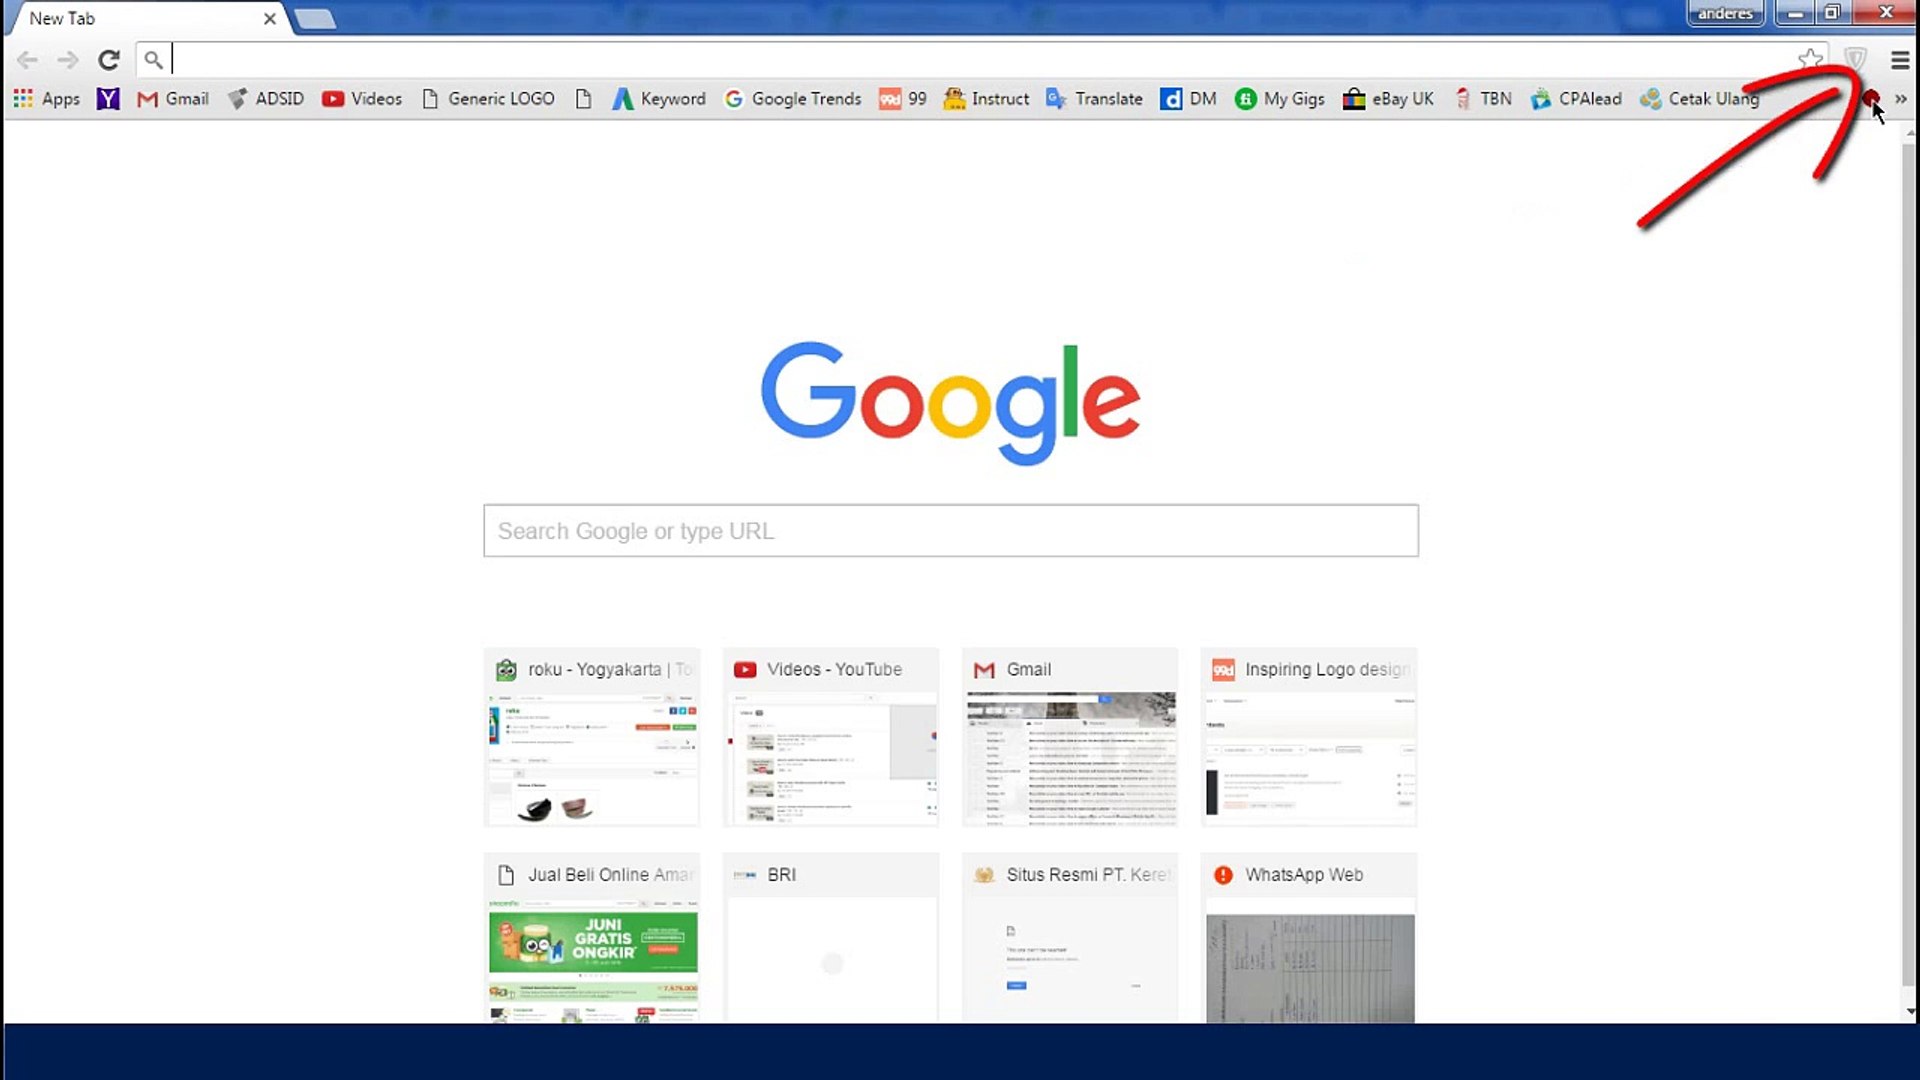The image size is (1920, 1080).
Task: Bookmark this page with the star icon
Action: pyautogui.click(x=1810, y=59)
